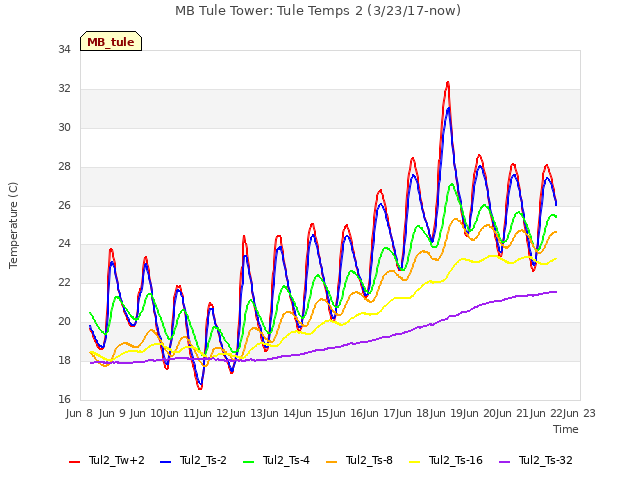Click the purple Tul2_Ts-32 legend swatch

(505, 461)
